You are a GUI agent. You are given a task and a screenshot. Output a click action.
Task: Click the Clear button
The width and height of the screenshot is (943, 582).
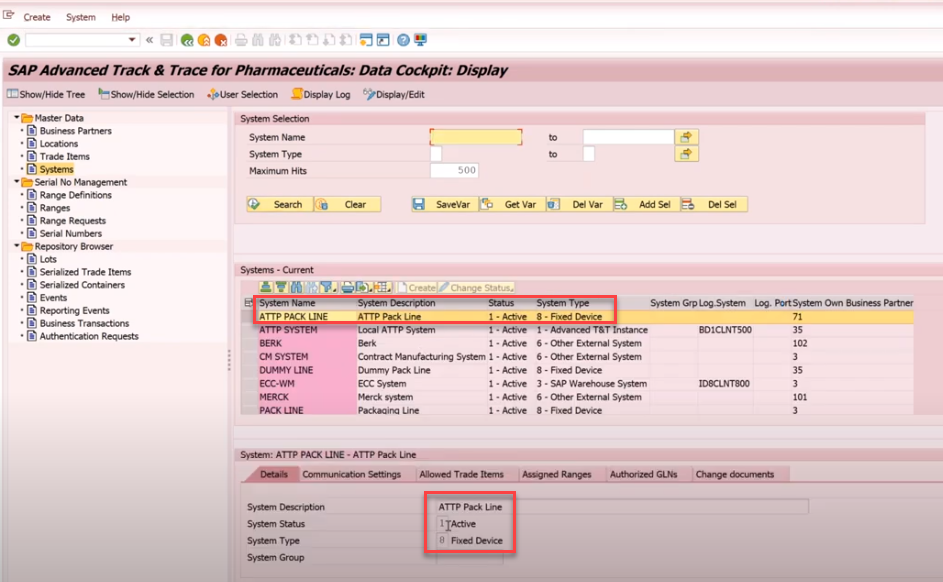(x=348, y=204)
